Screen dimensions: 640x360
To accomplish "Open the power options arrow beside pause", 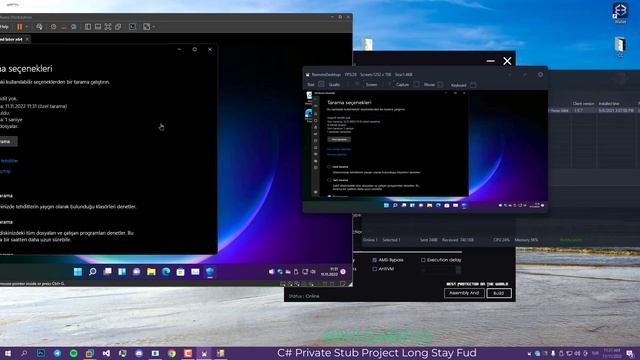I will click(27, 27).
